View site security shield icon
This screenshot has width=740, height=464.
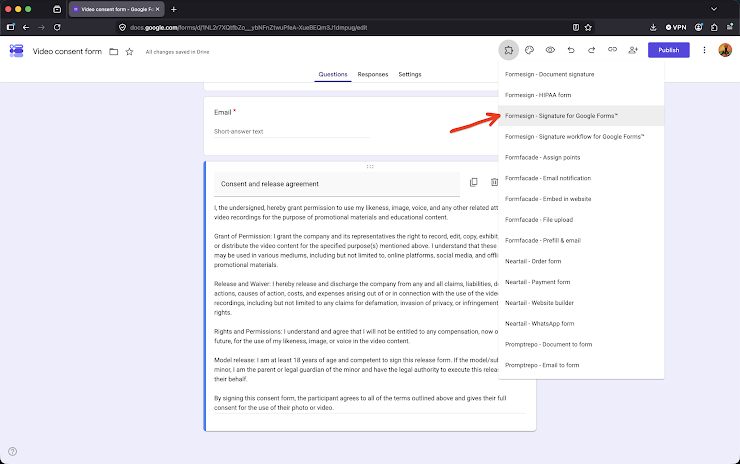point(122,27)
